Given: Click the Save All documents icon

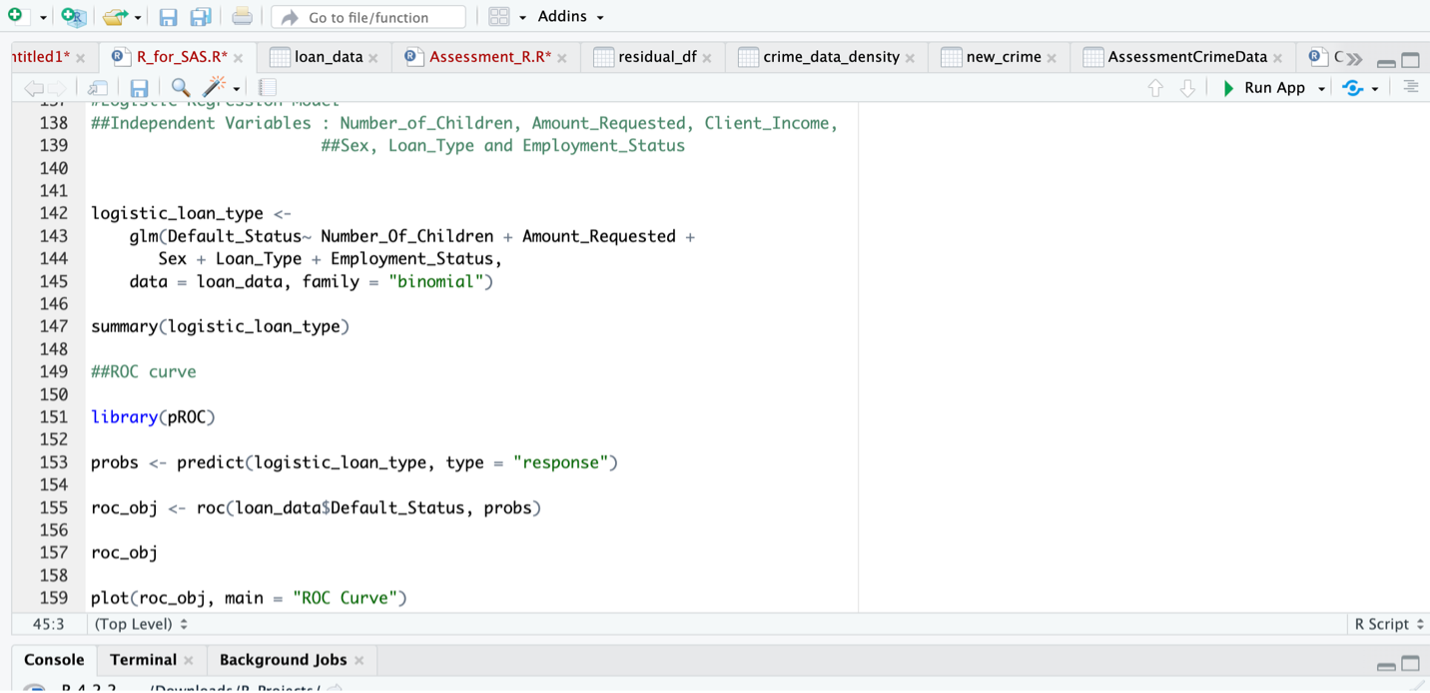Looking at the screenshot, I should point(201,17).
